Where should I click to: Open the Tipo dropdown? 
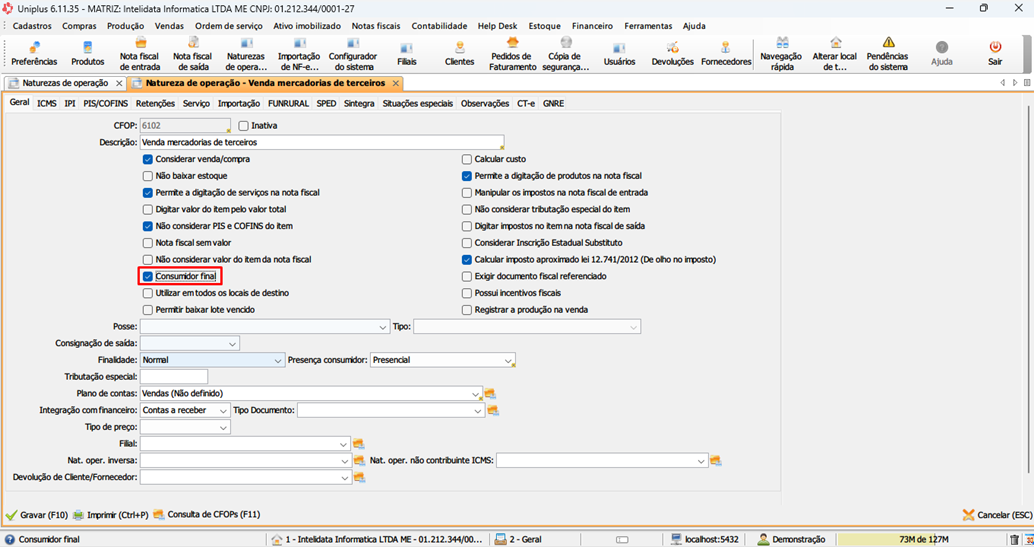pyautogui.click(x=633, y=327)
